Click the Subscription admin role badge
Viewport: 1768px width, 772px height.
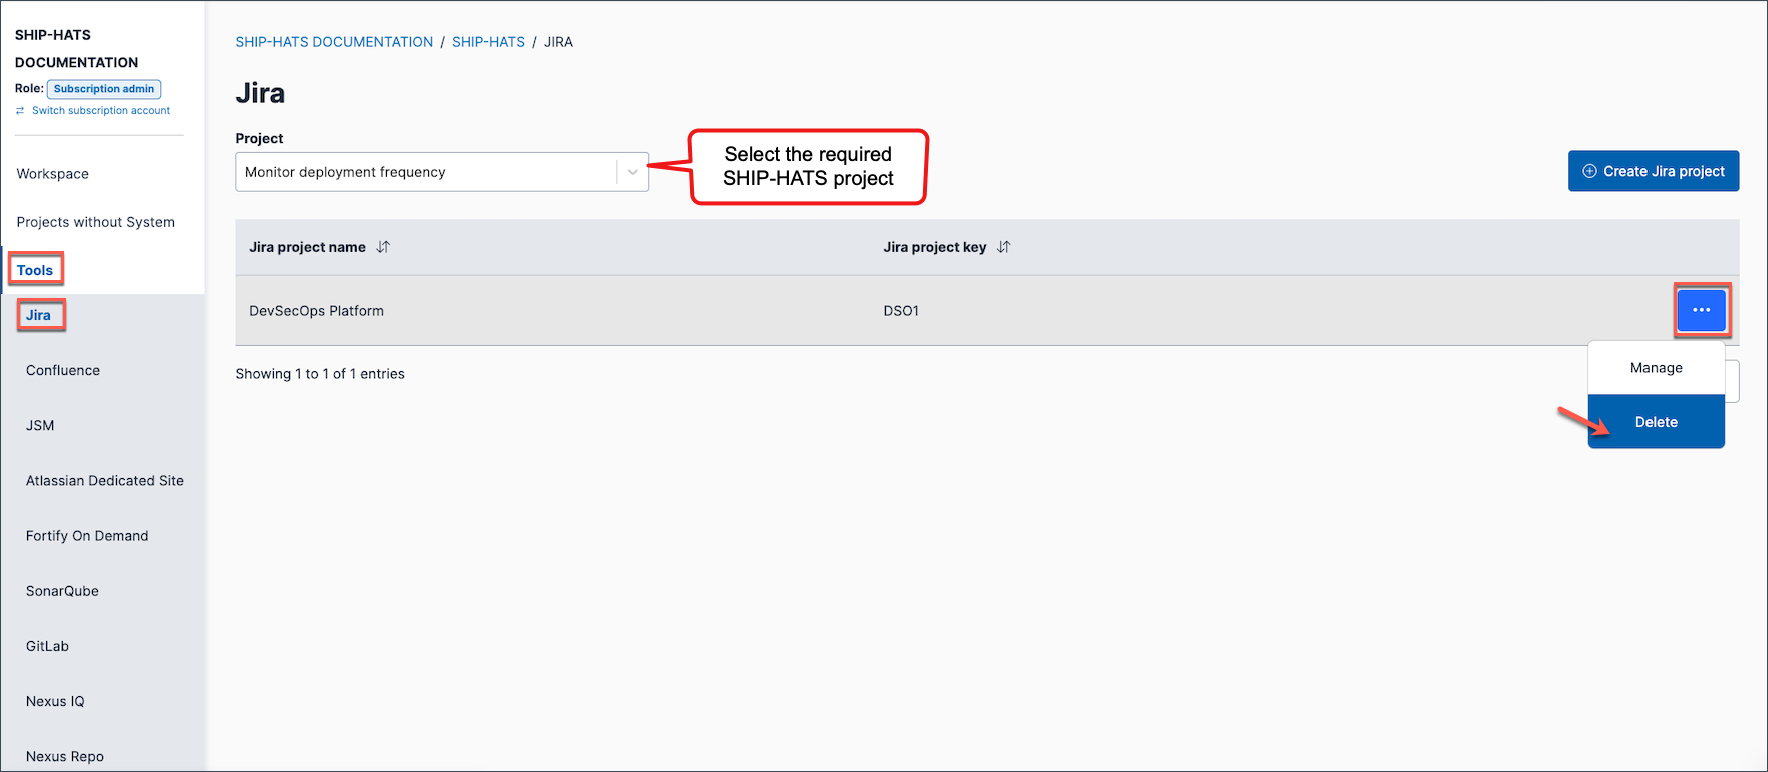[104, 89]
